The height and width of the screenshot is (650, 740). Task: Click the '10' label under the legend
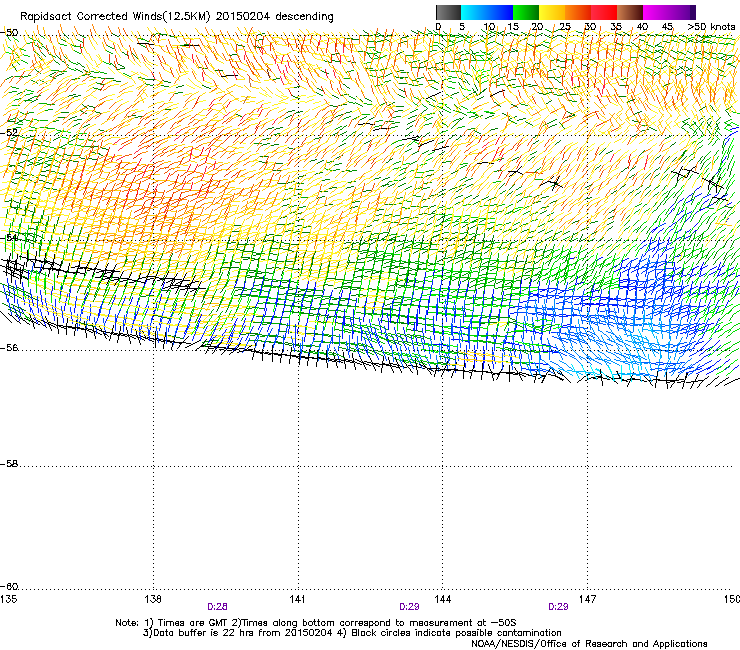489,26
